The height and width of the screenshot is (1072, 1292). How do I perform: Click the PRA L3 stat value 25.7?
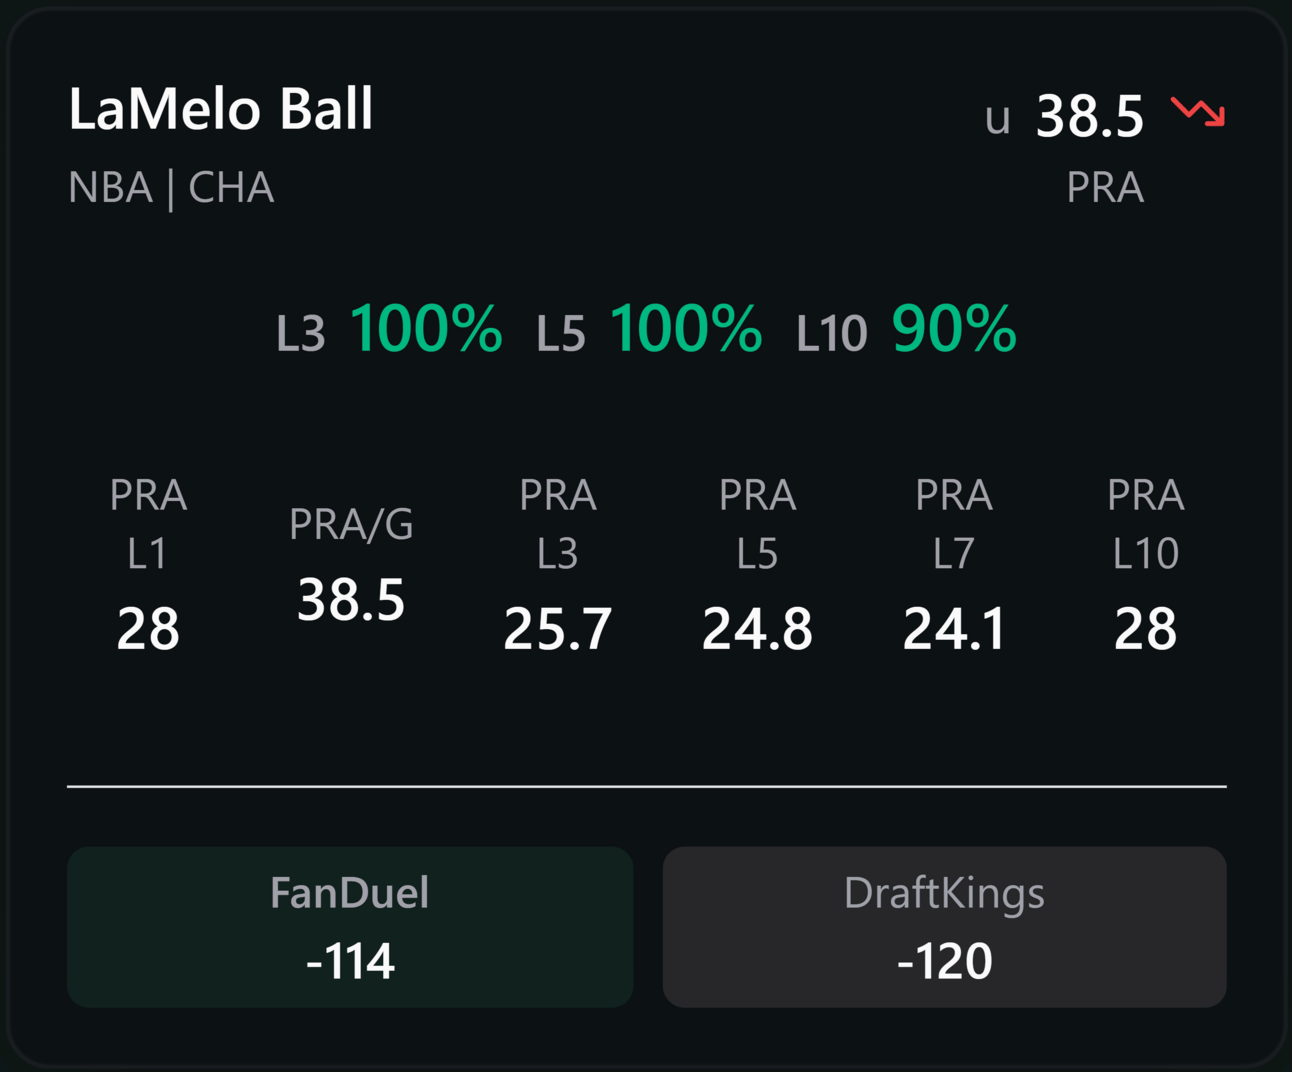click(x=558, y=629)
